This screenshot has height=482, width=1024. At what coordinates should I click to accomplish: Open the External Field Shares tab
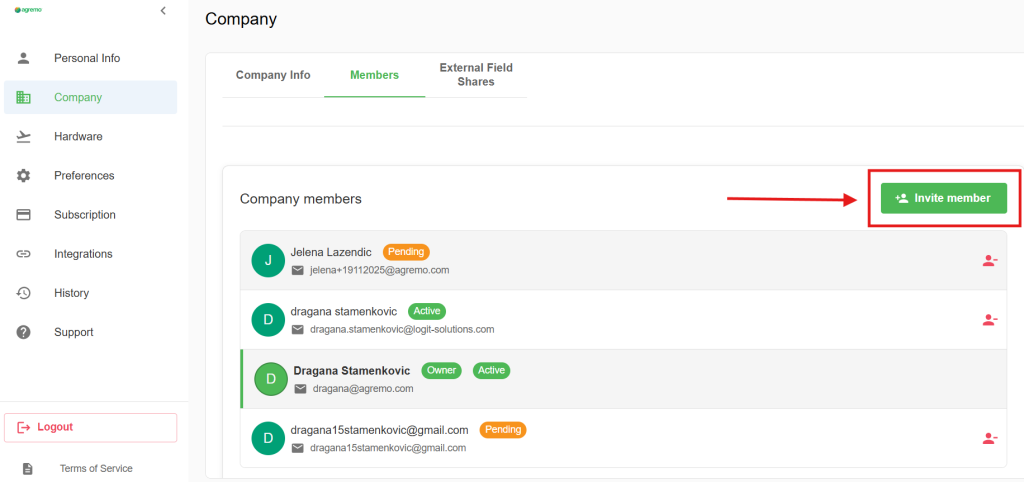476,75
